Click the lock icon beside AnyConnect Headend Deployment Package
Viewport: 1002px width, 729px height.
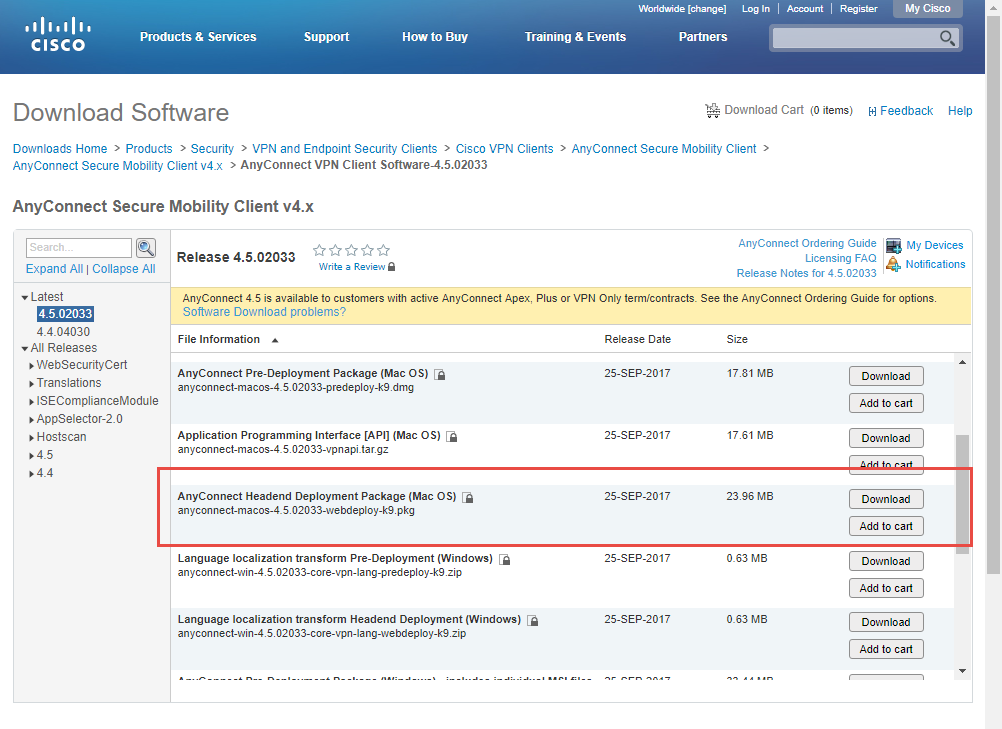pyautogui.click(x=468, y=497)
